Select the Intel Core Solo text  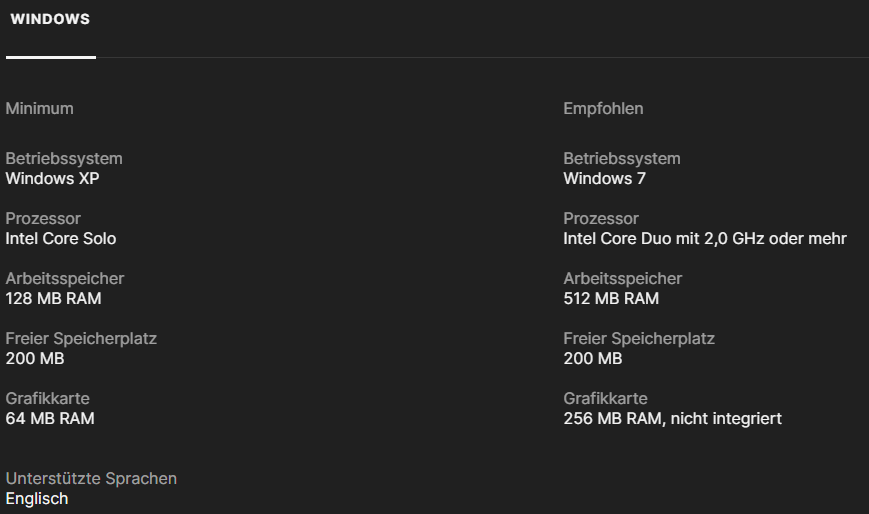61,239
